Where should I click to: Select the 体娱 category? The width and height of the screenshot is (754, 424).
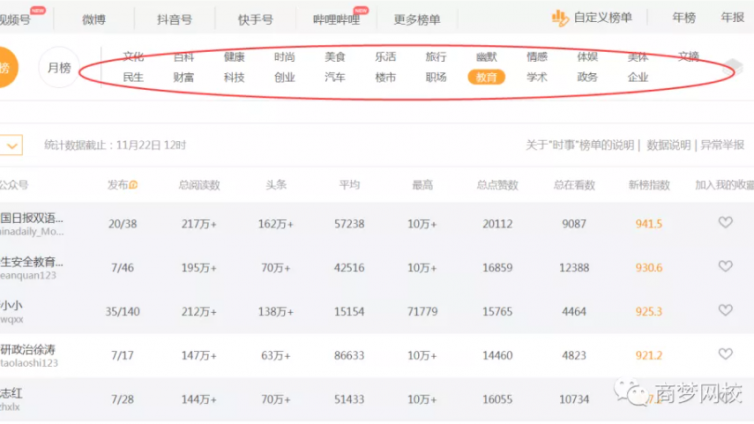pyautogui.click(x=588, y=57)
